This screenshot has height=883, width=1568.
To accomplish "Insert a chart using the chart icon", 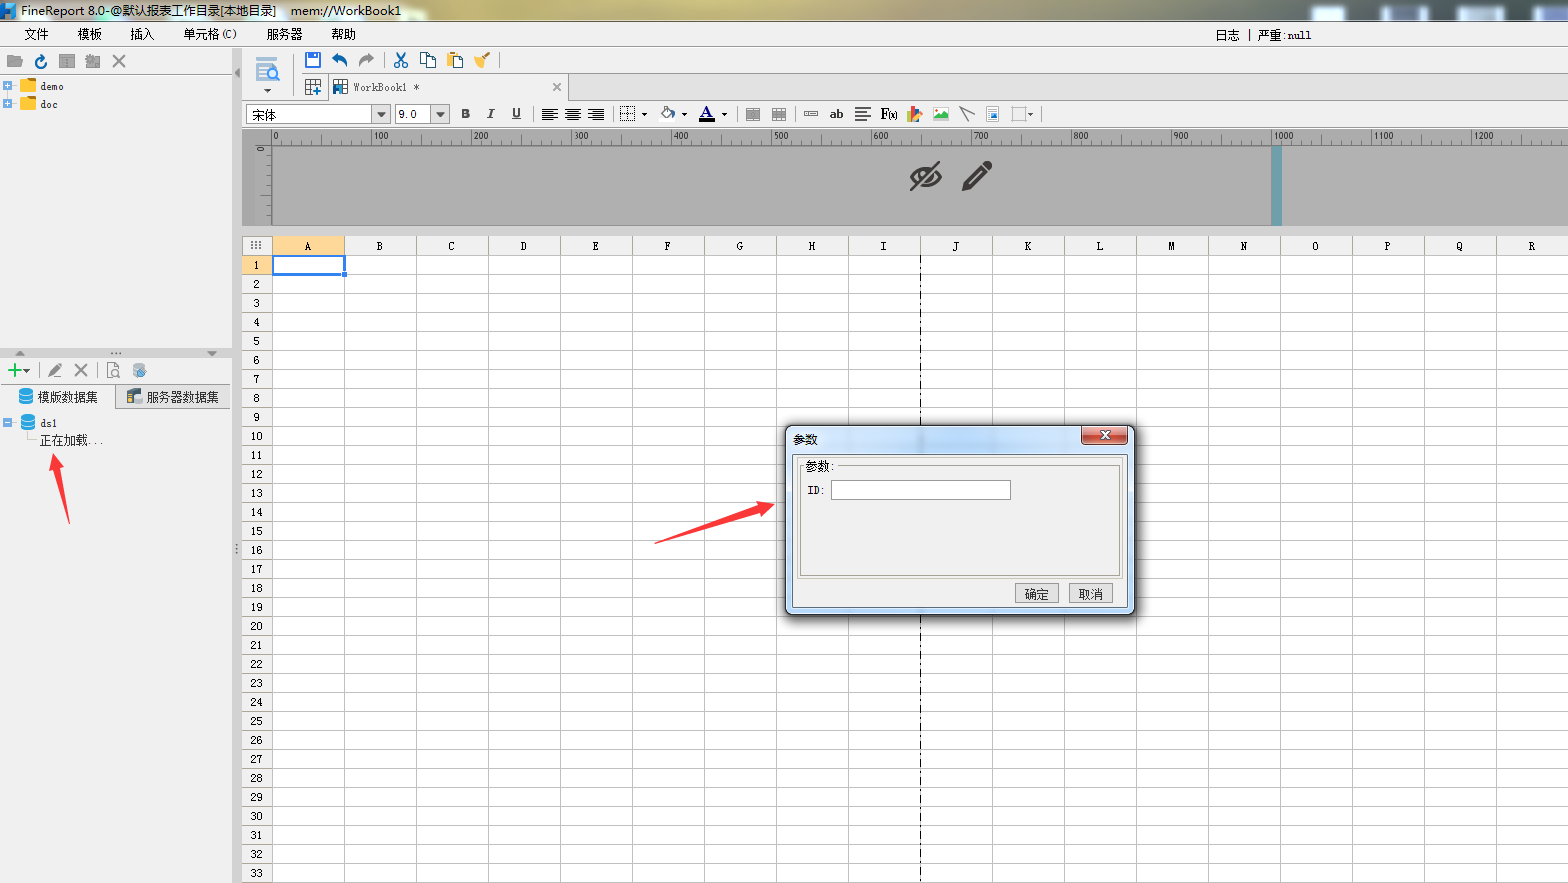I will click(914, 114).
